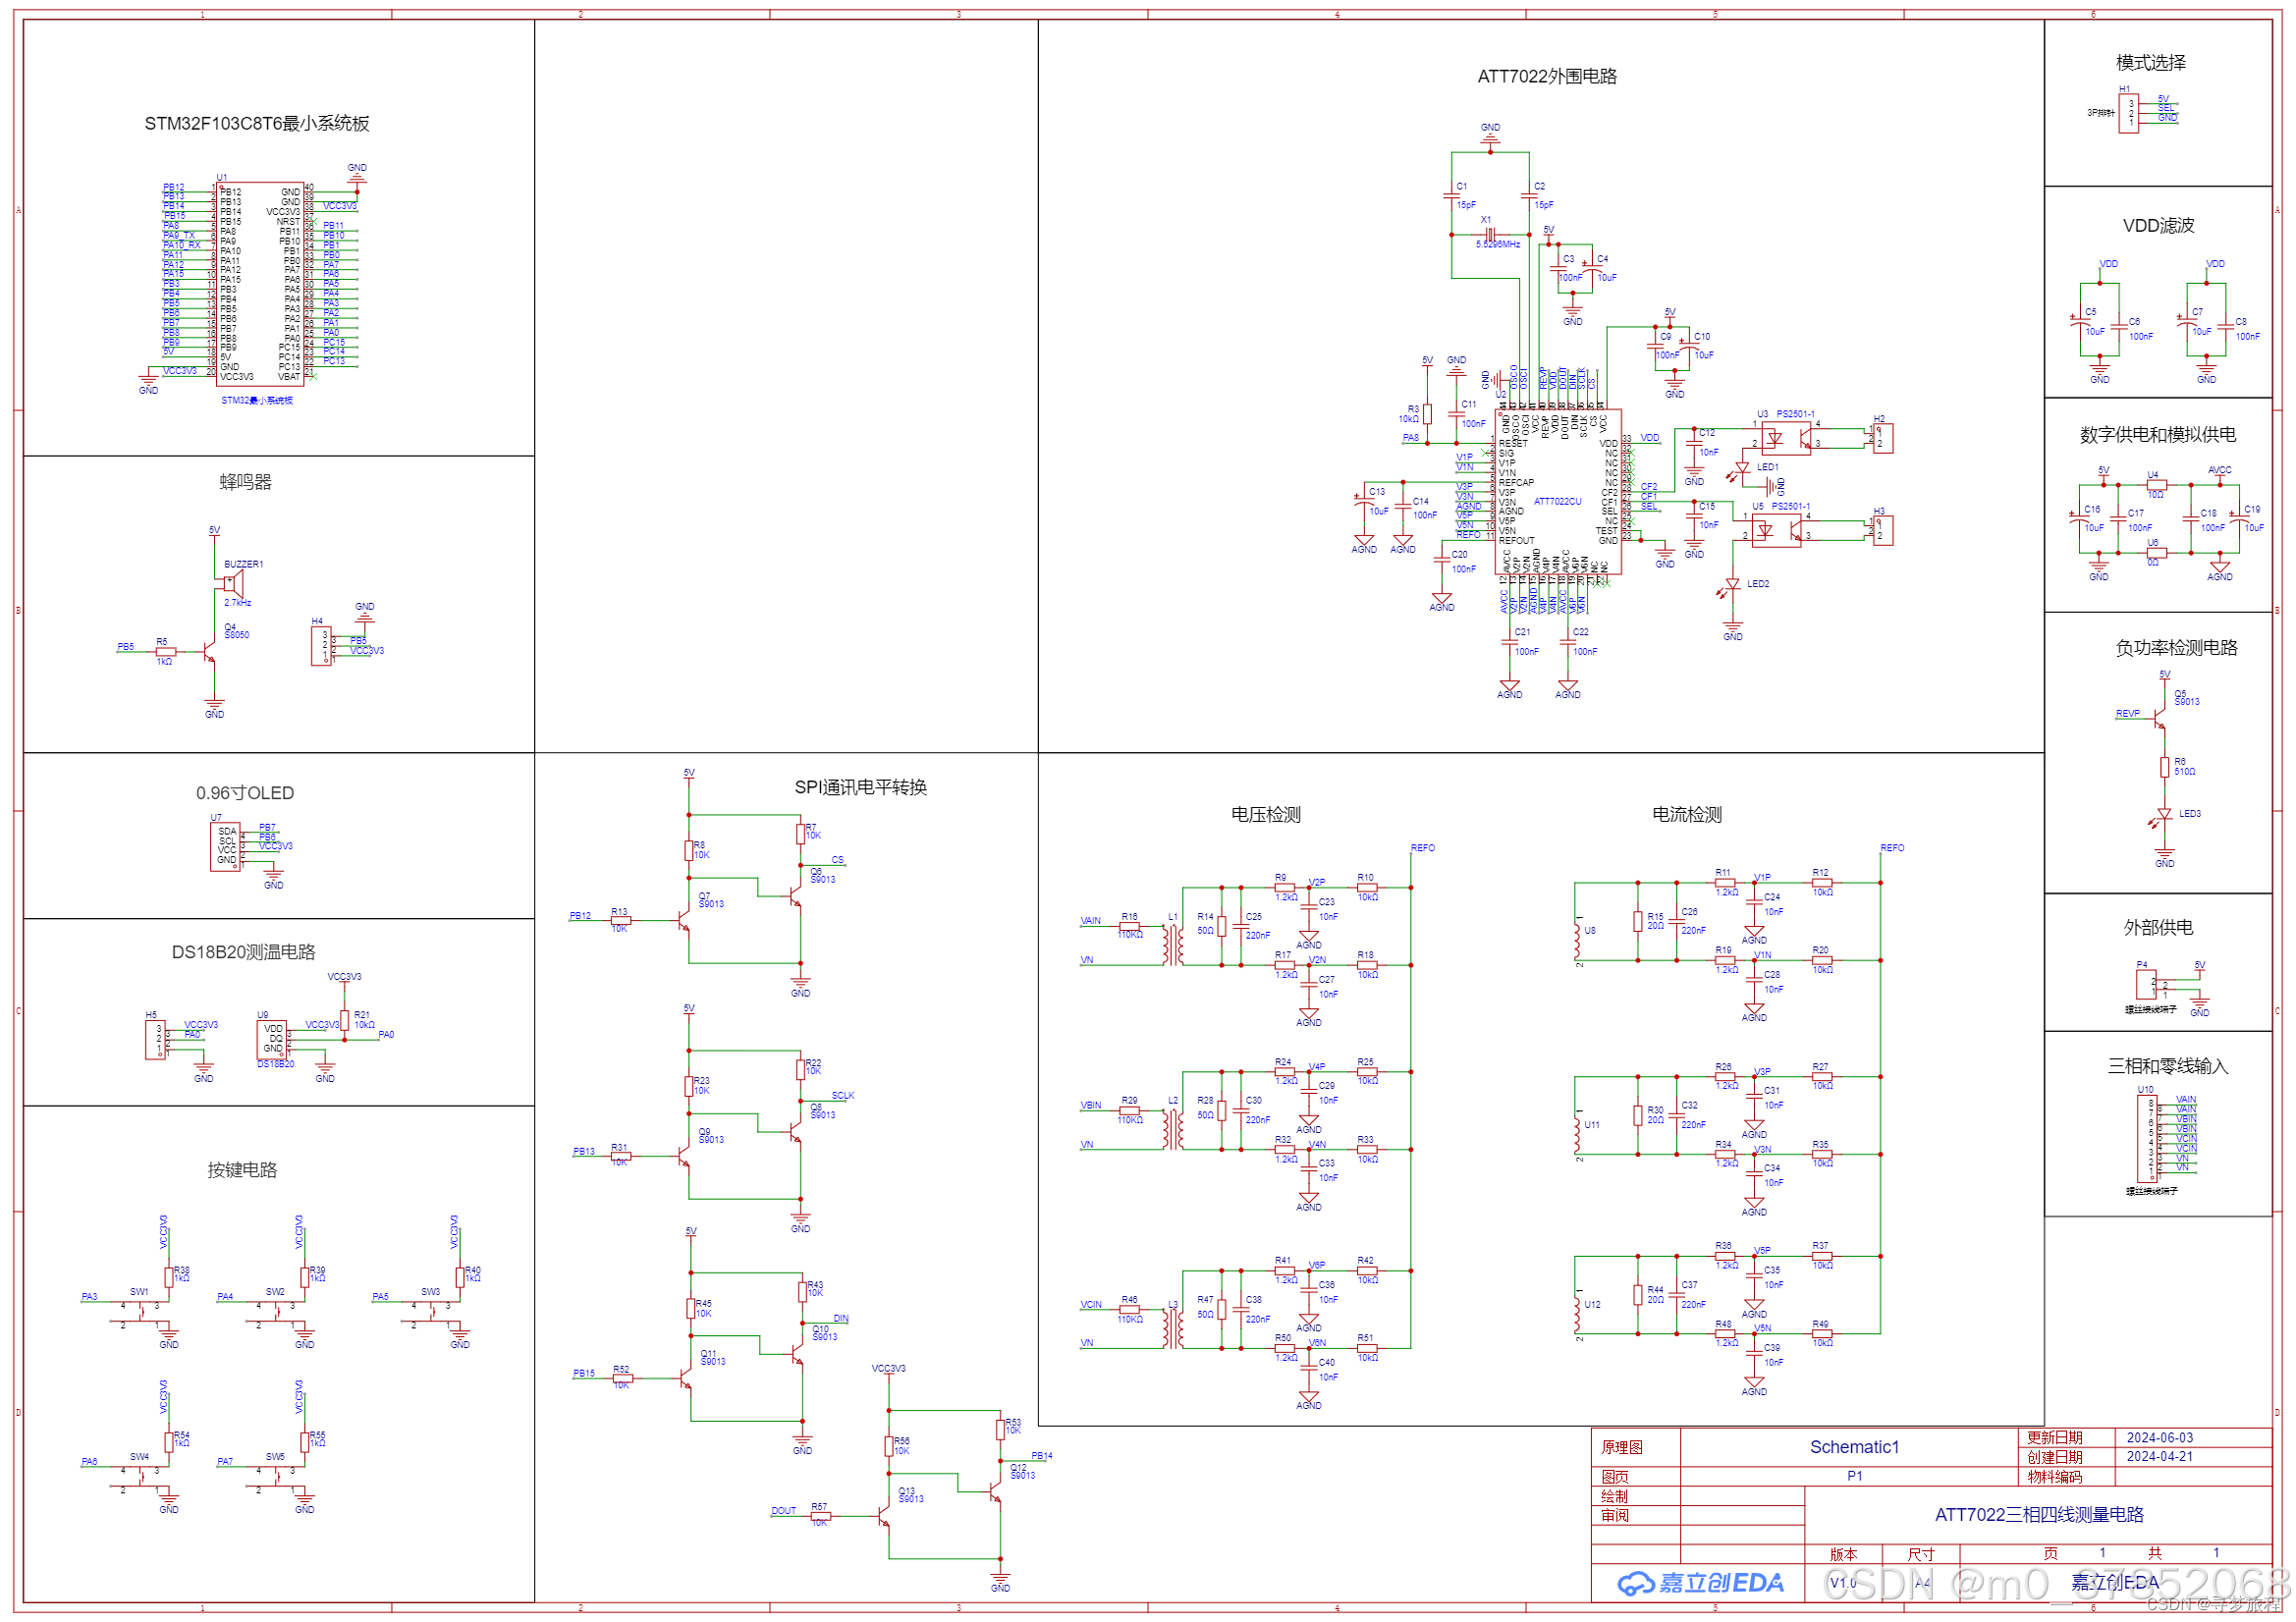Select the X1 crystal oscillator symbol
Screen dimensions: 2296x1622
[x=1490, y=234]
